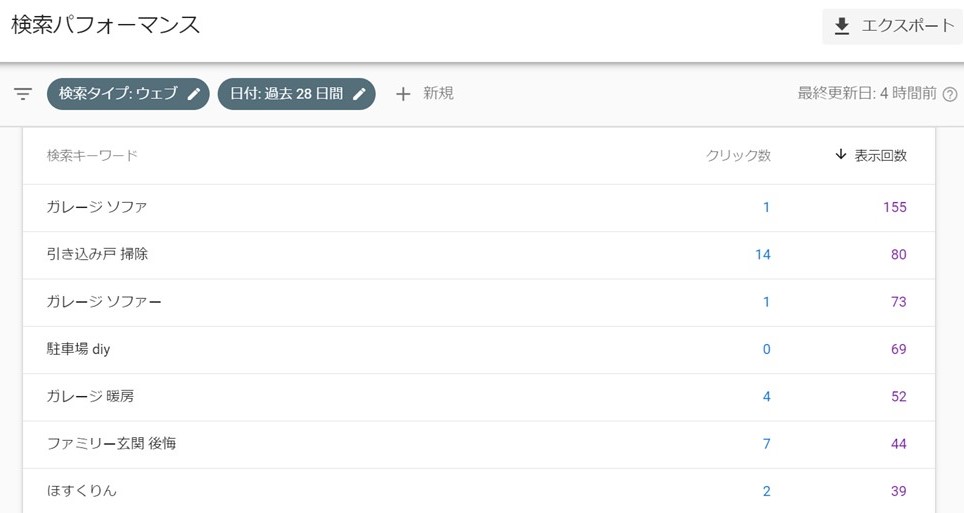
Task: Edit date range pencil icon
Action: [x=360, y=93]
